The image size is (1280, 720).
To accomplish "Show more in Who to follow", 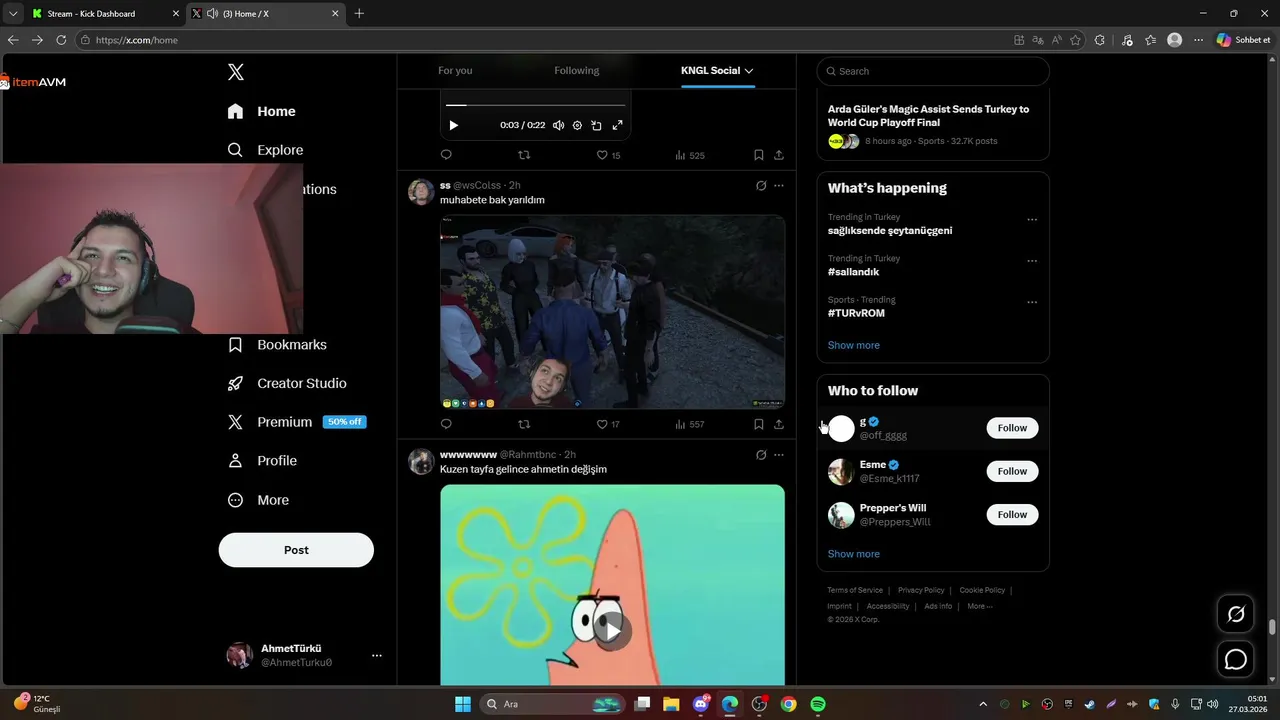I will (x=854, y=554).
